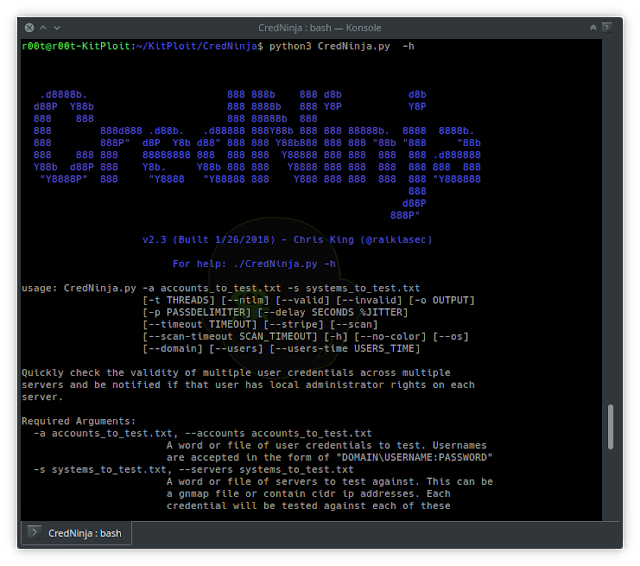Viewport: 640px width, 566px height.
Task: Click the terminal icon on the CredNinja tab
Action: (x=34, y=532)
